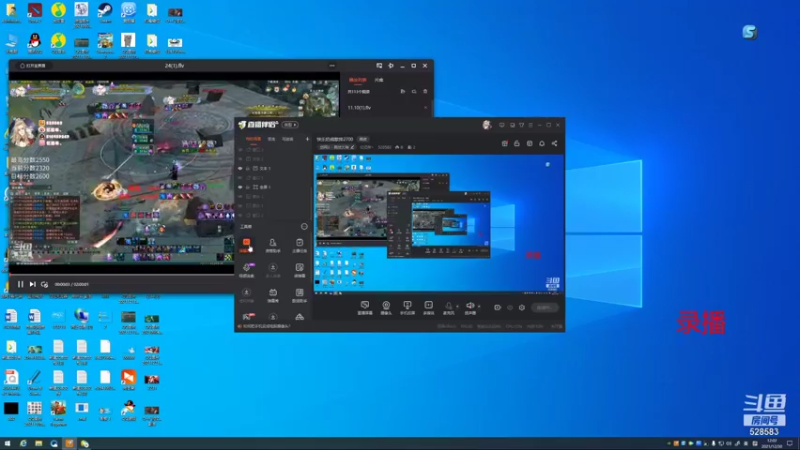Open the message bubble icon beside the avatar

502,125
